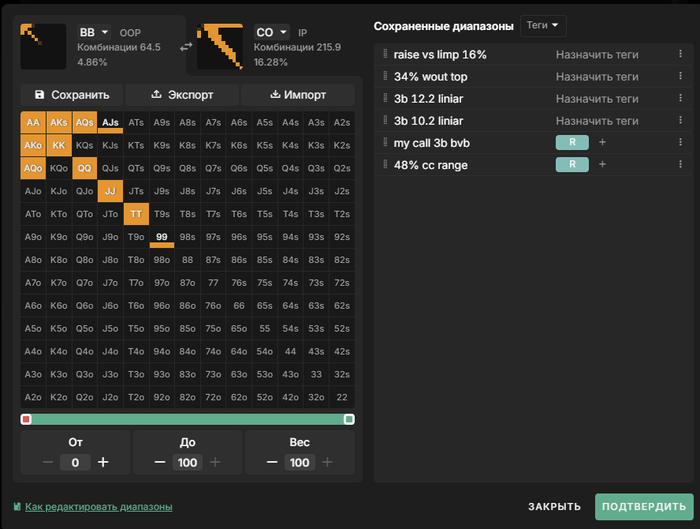Grab drag handle of raise vs limp 16%
Viewport: 700px width, 529px height.
[385, 54]
